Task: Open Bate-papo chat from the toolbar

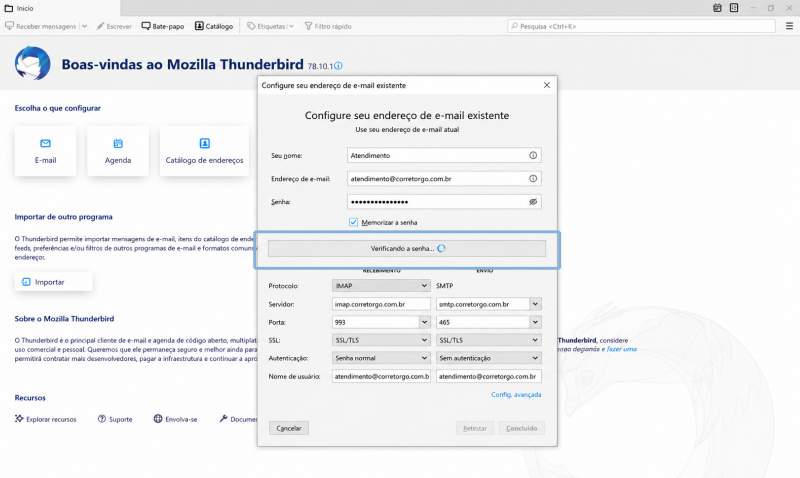Action: (163, 26)
